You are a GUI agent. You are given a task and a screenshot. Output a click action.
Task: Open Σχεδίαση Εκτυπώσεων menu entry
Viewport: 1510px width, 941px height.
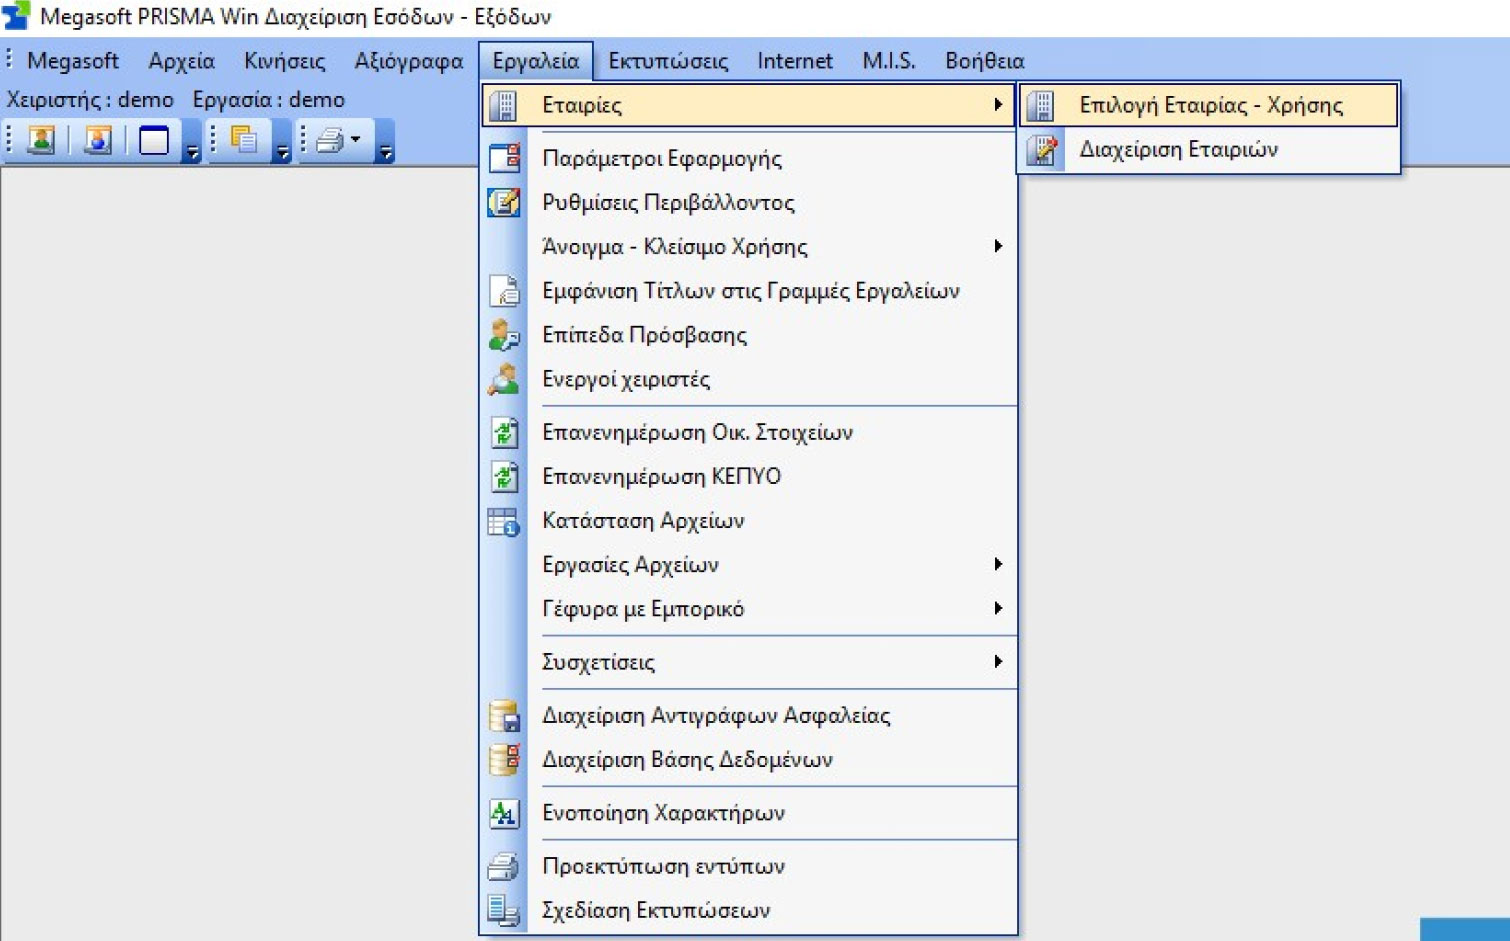click(655, 911)
